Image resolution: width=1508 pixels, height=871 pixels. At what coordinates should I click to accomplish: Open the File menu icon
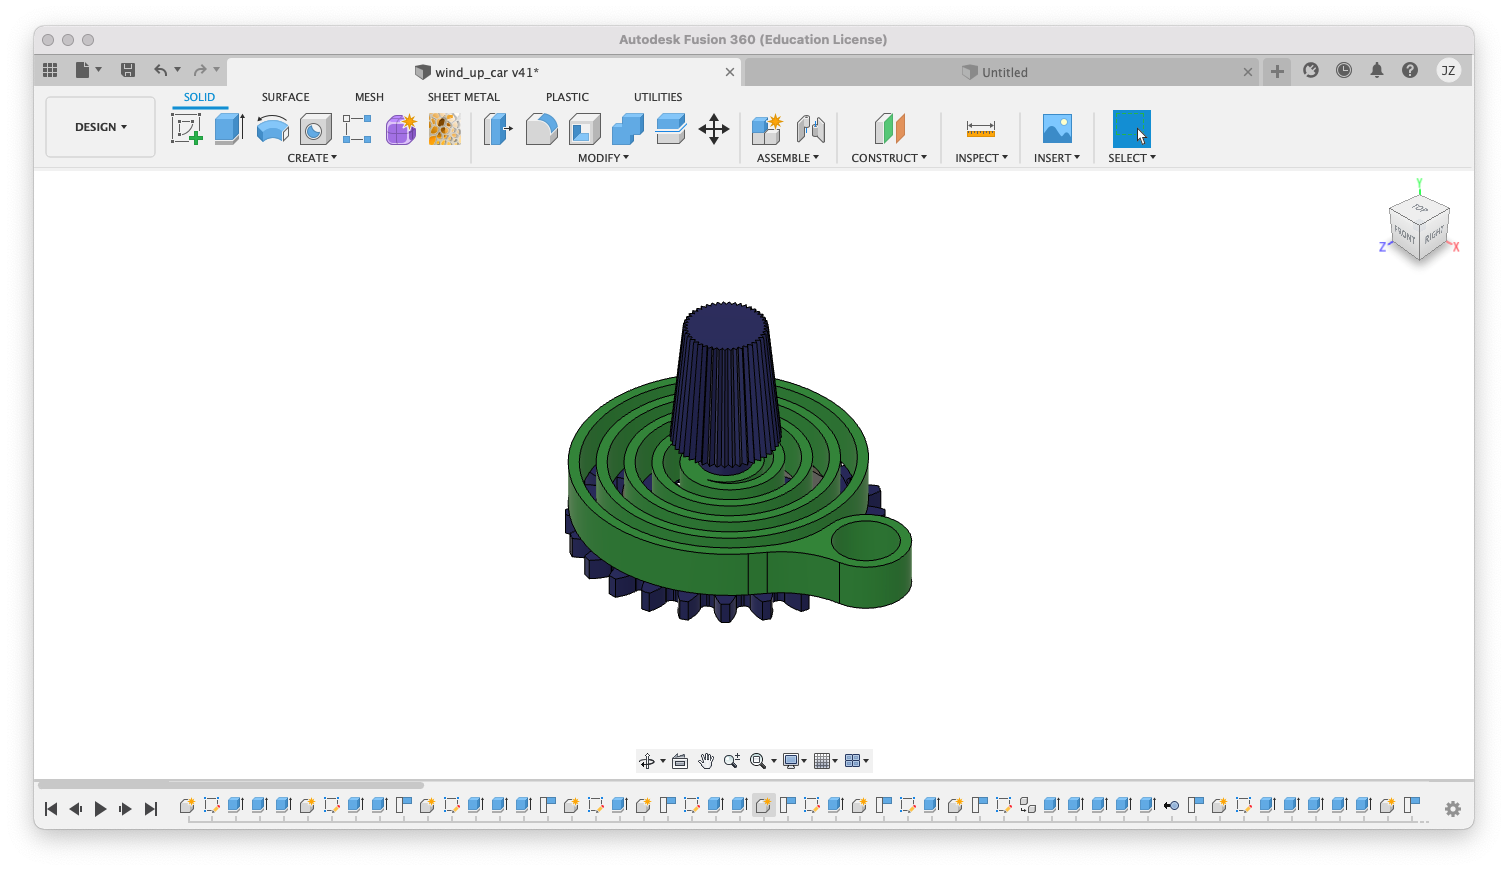[88, 70]
